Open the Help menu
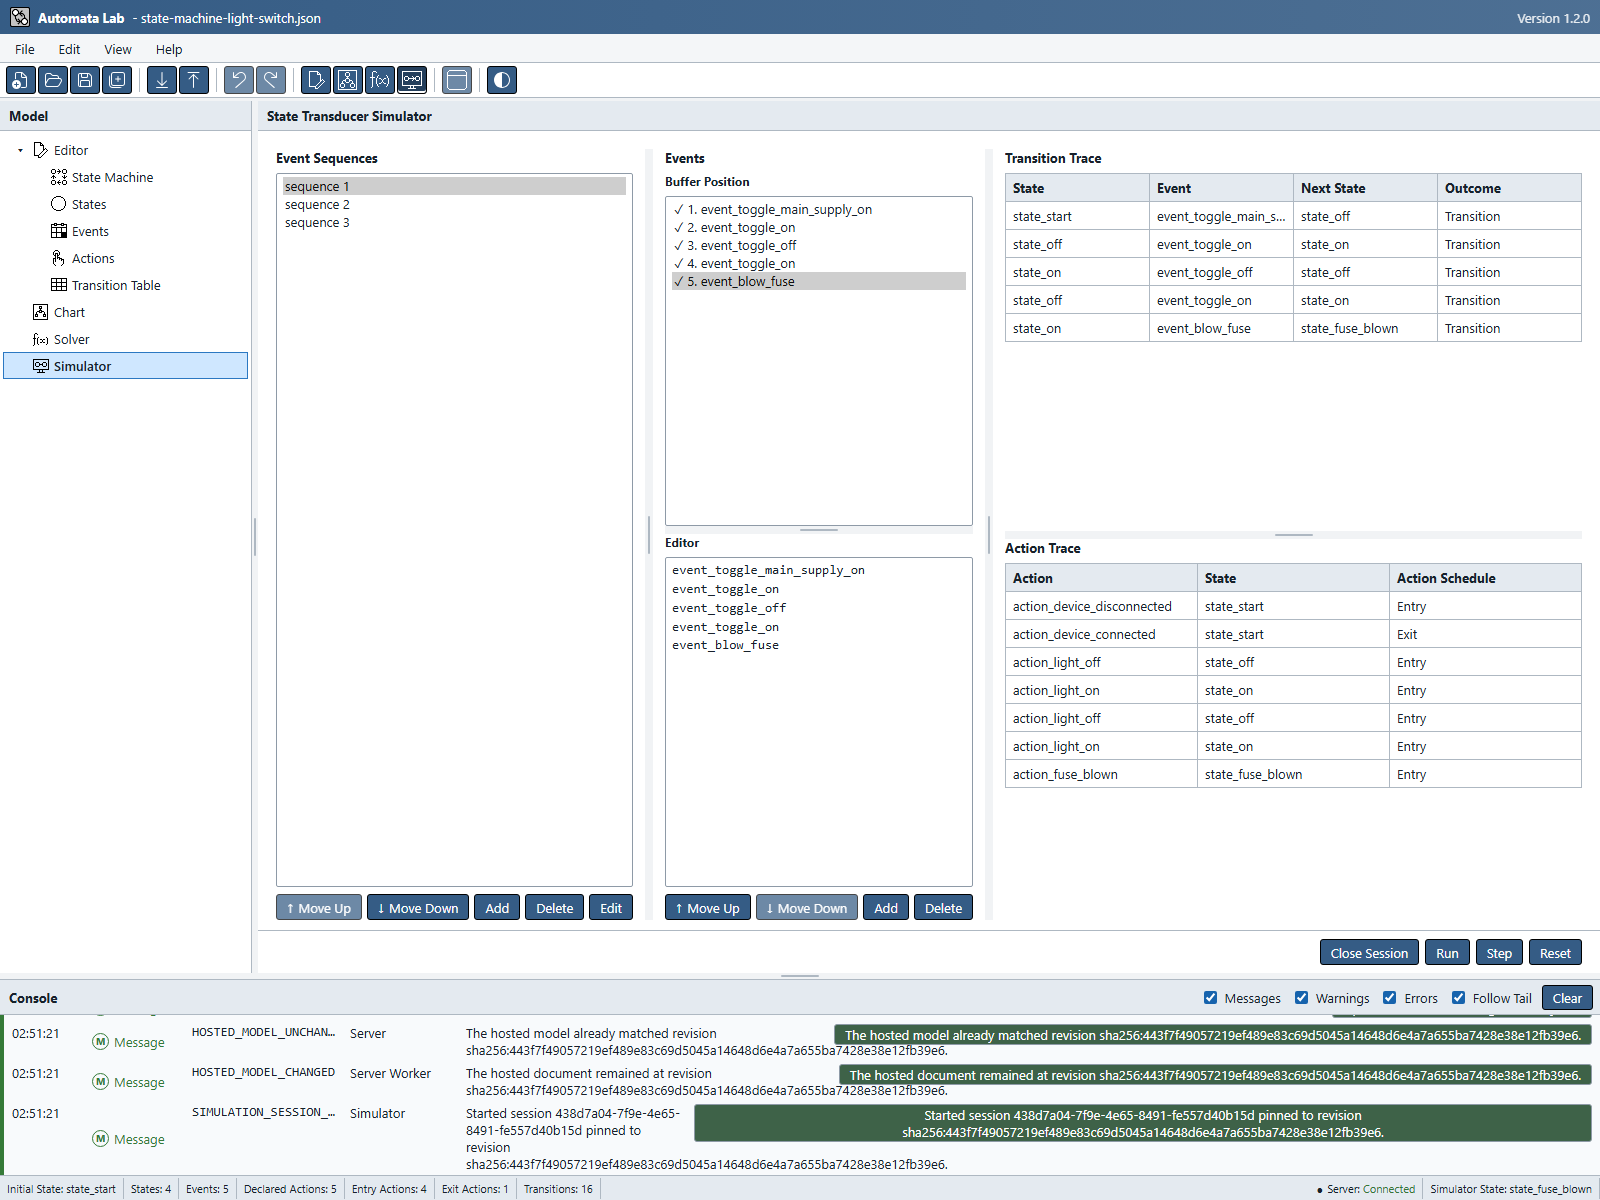This screenshot has height=1200, width=1600. point(169,49)
